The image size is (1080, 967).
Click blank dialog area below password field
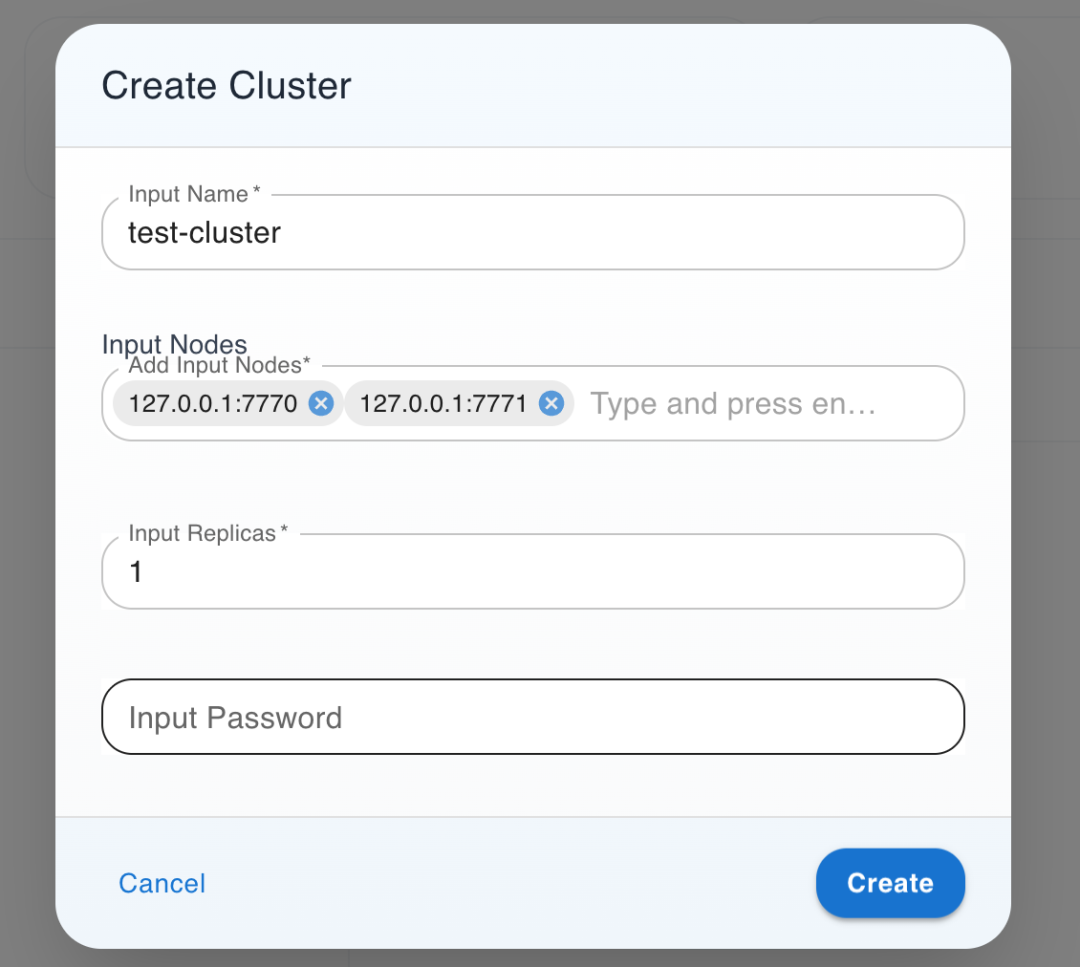(x=533, y=785)
